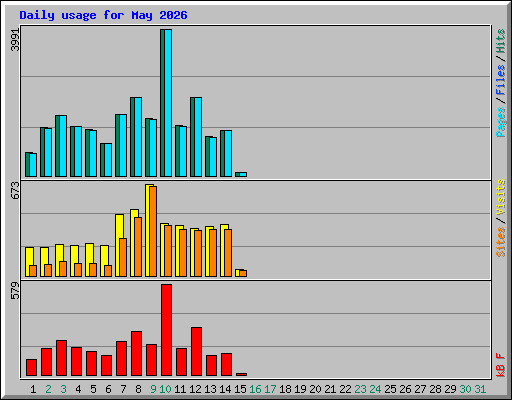Click the tallest cyan hits bar for day 10

[168, 103]
